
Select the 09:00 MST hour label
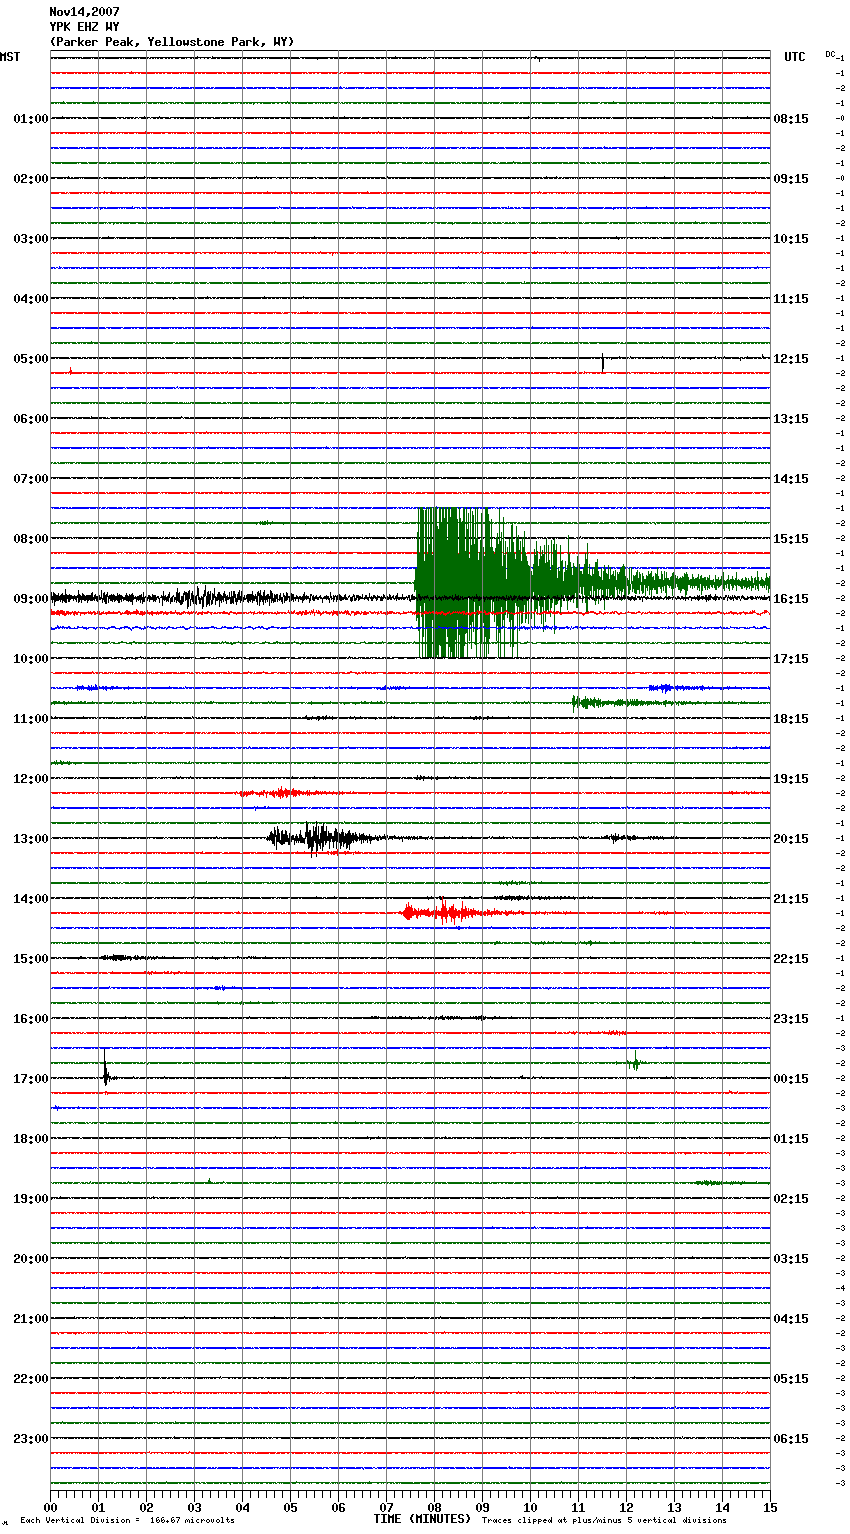click(30, 599)
